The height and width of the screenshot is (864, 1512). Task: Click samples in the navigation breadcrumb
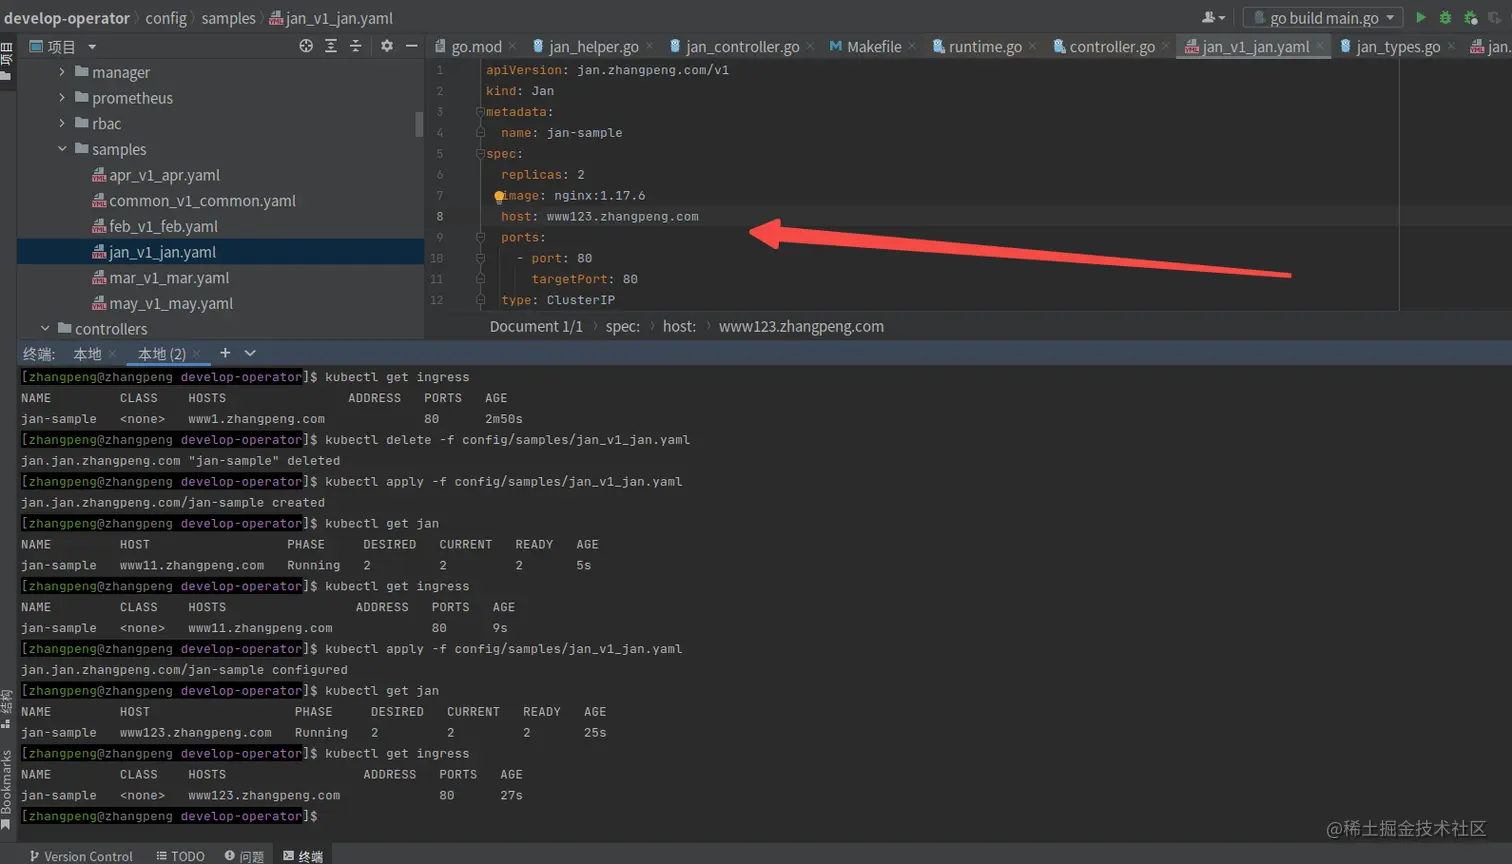point(228,18)
